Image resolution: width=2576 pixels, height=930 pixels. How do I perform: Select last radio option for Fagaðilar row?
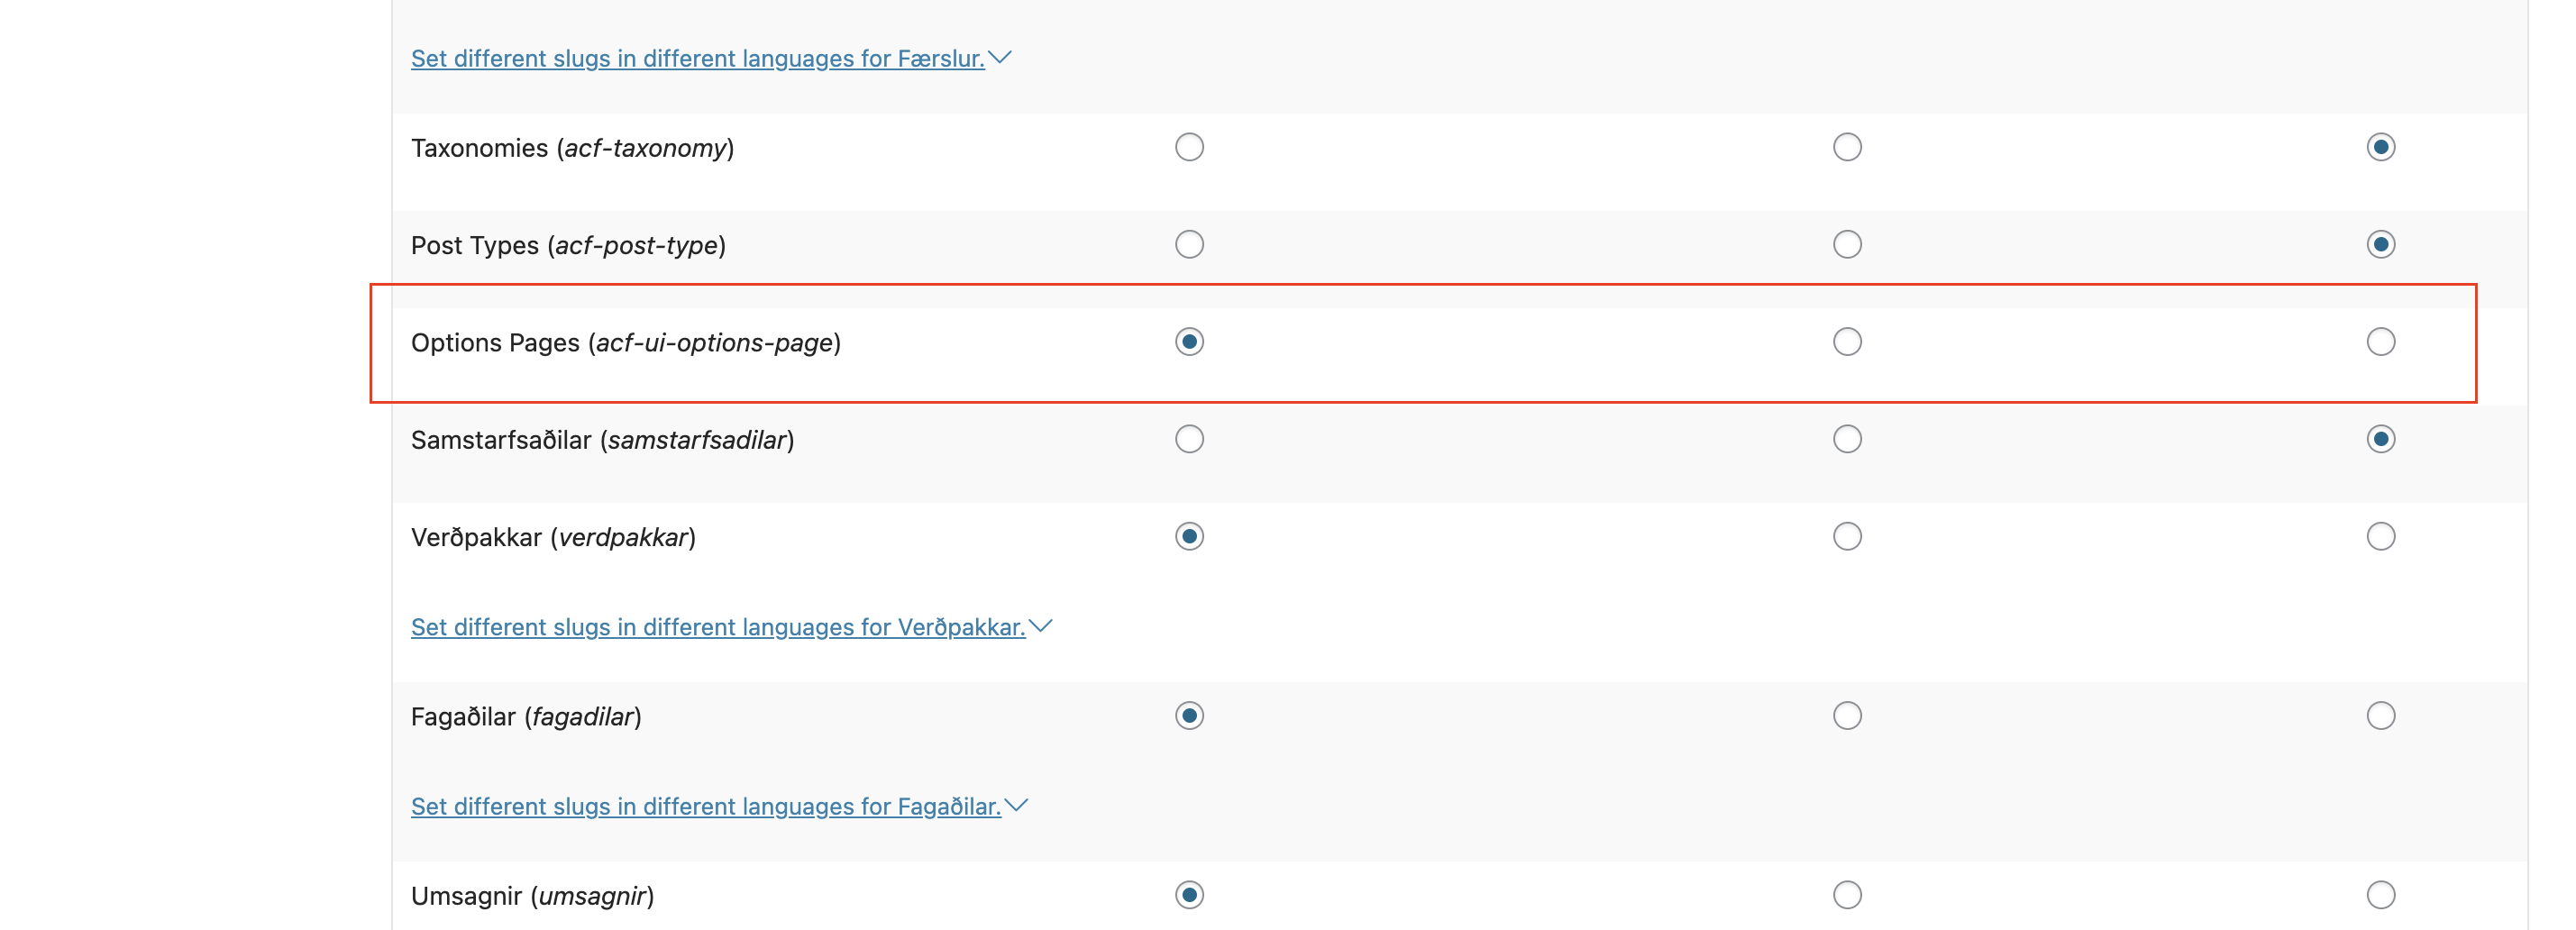point(2380,715)
